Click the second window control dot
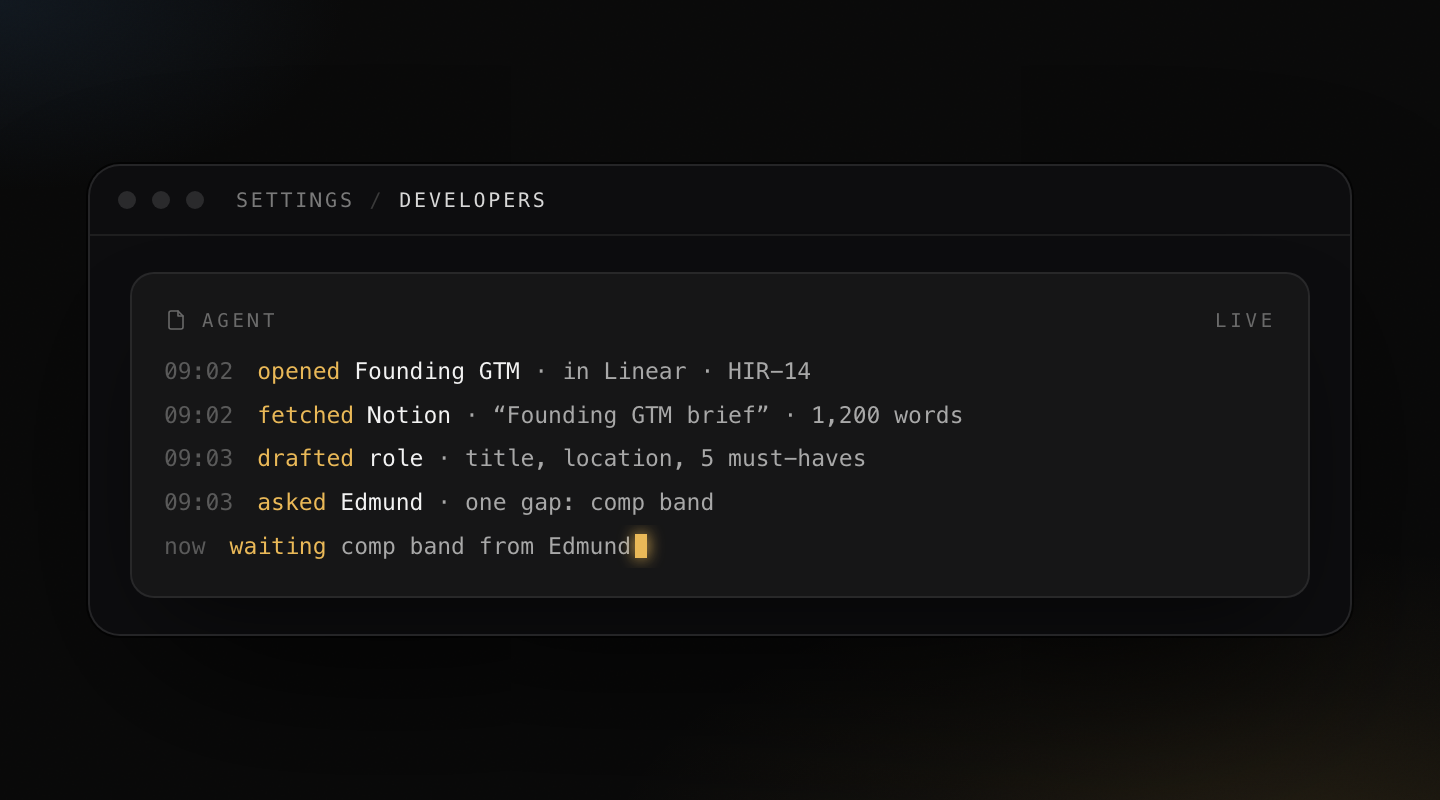1440x800 pixels. pos(161,200)
